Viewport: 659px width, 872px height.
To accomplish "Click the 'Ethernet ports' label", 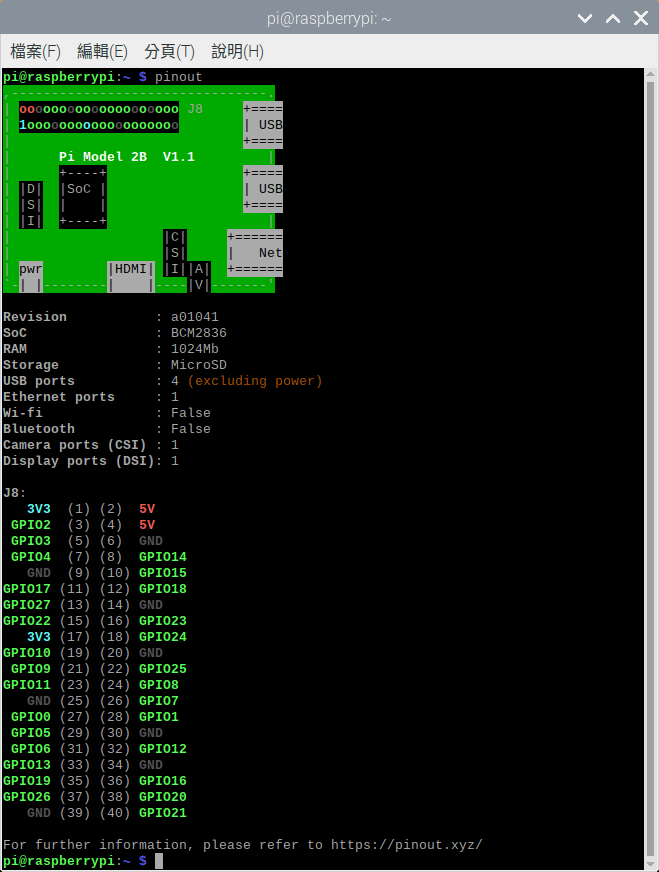I will coord(58,397).
